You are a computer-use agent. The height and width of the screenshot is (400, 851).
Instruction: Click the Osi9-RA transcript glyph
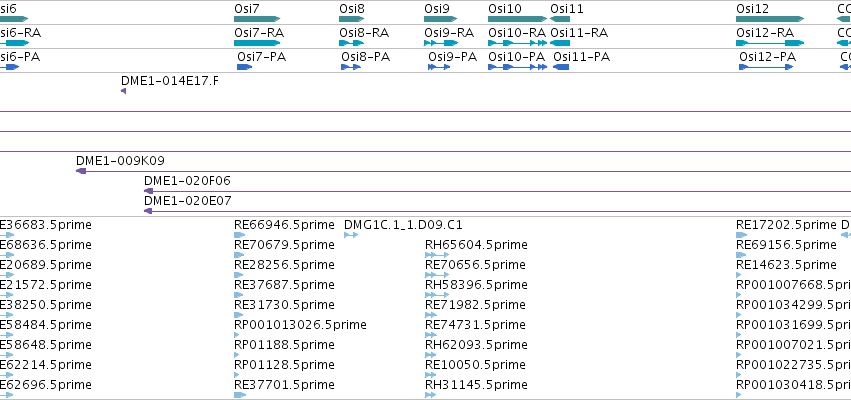click(x=441, y=43)
